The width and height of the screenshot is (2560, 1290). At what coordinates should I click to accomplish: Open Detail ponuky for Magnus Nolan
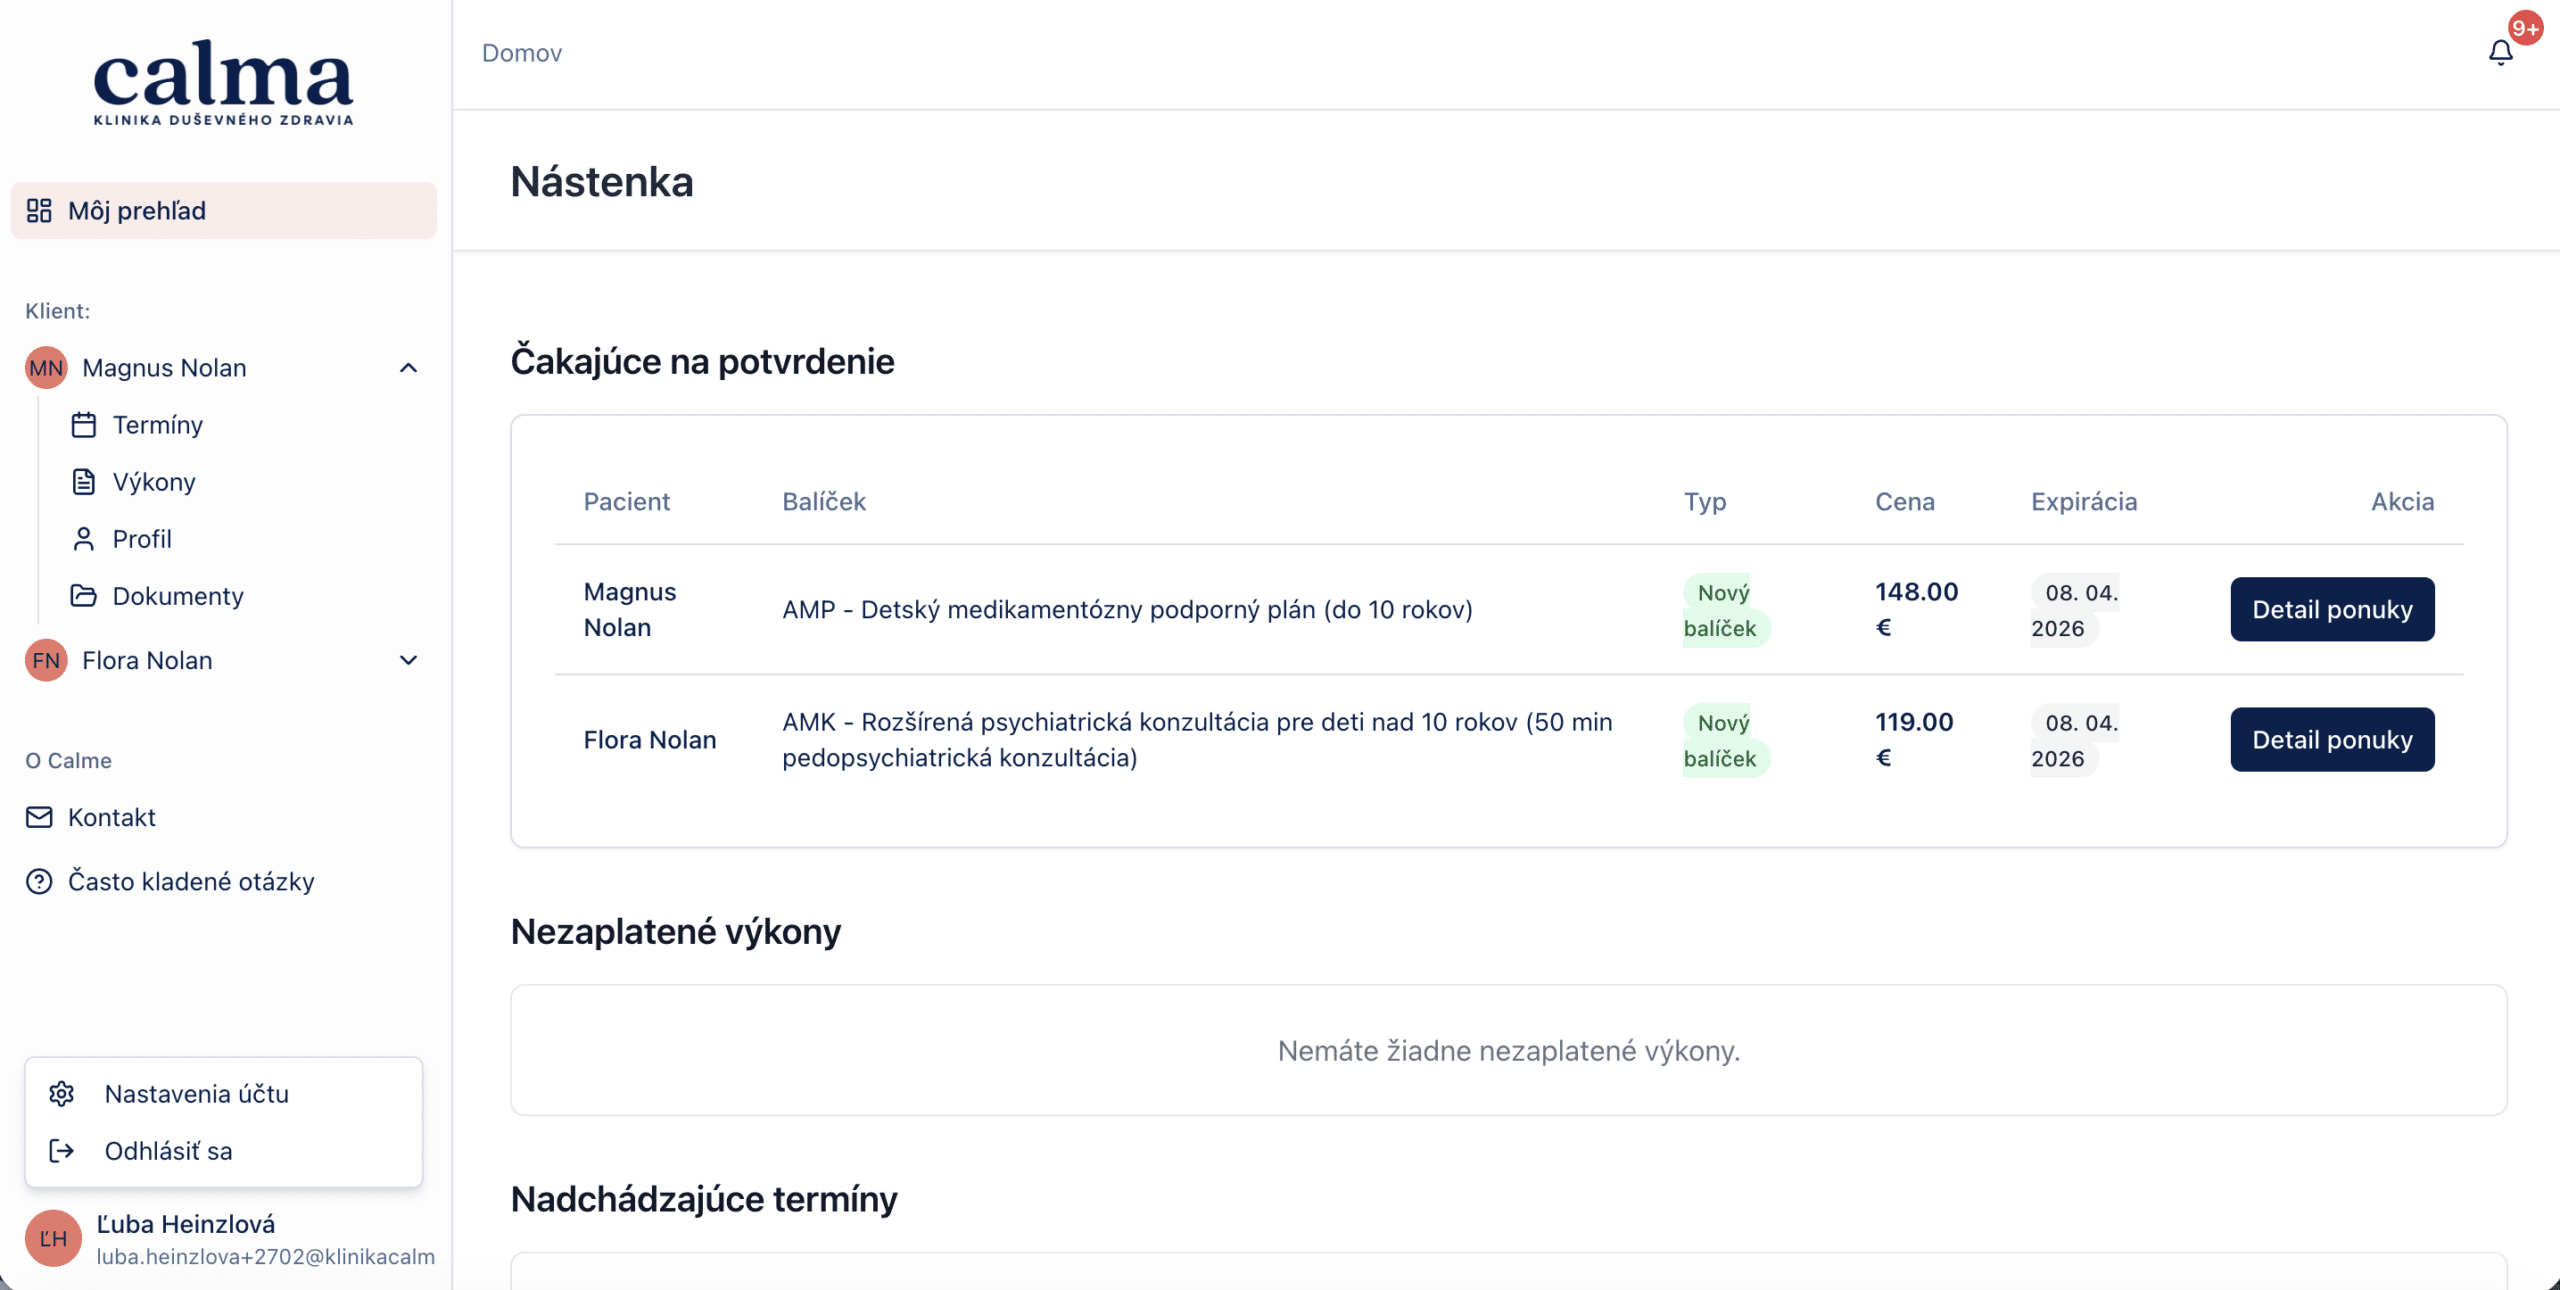(2331, 609)
